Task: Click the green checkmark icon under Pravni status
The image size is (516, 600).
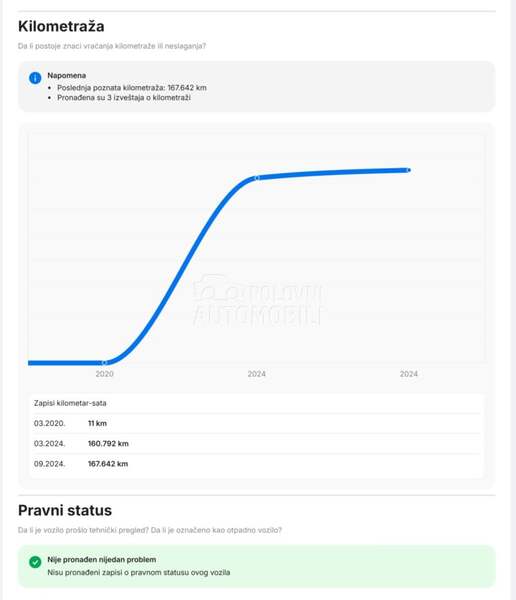Action: (x=35, y=562)
